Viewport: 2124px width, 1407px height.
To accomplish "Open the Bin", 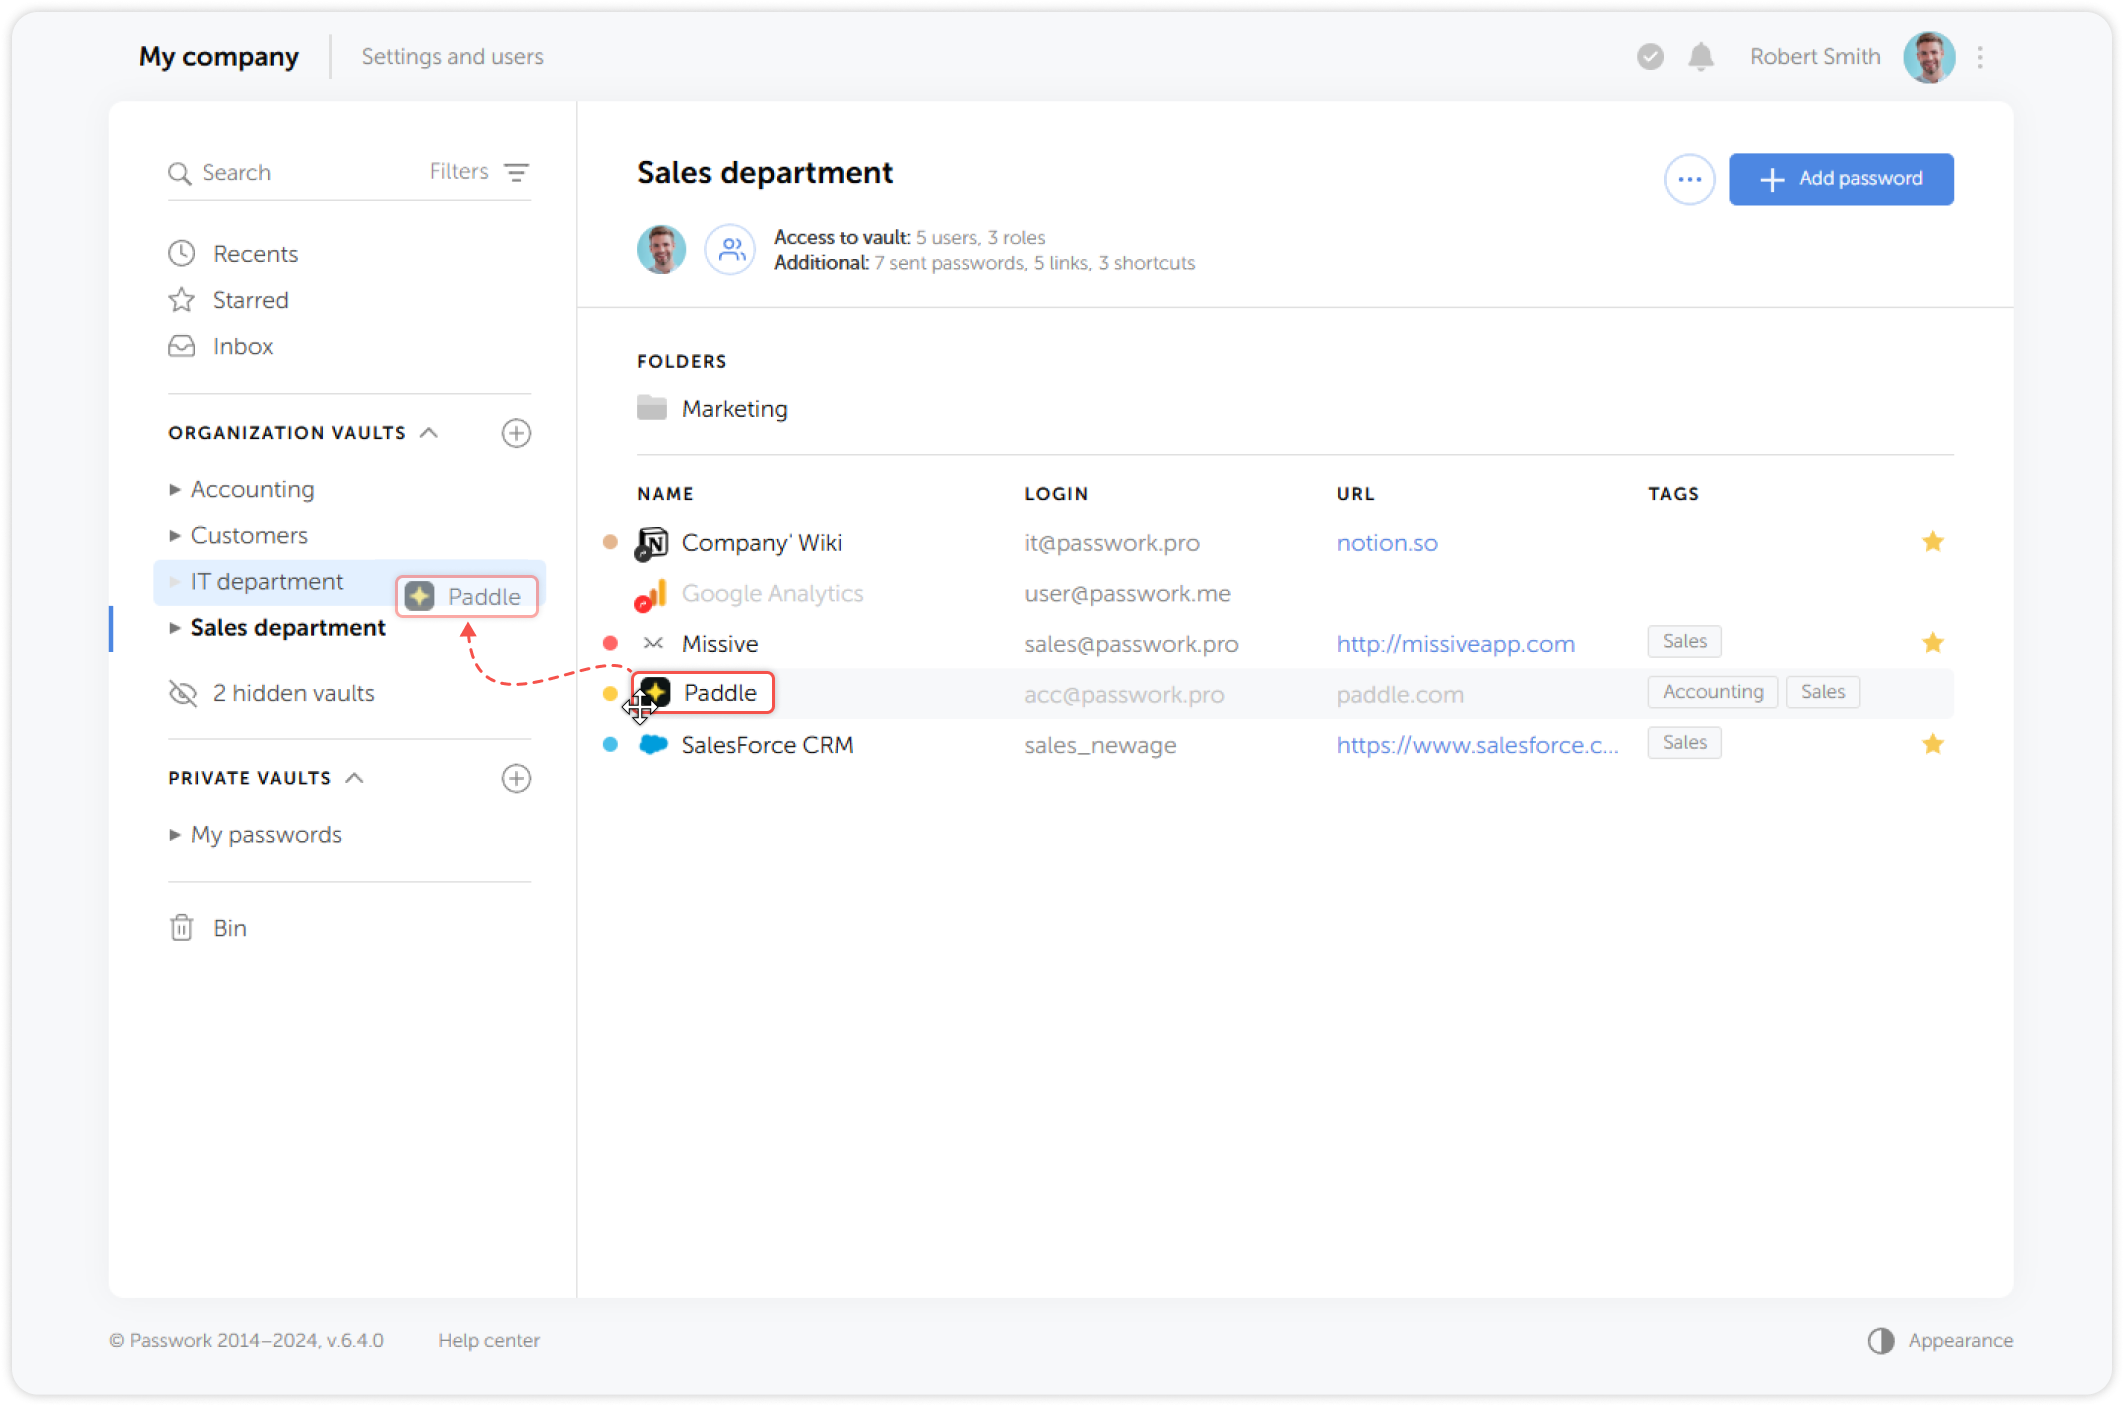I will tap(229, 928).
